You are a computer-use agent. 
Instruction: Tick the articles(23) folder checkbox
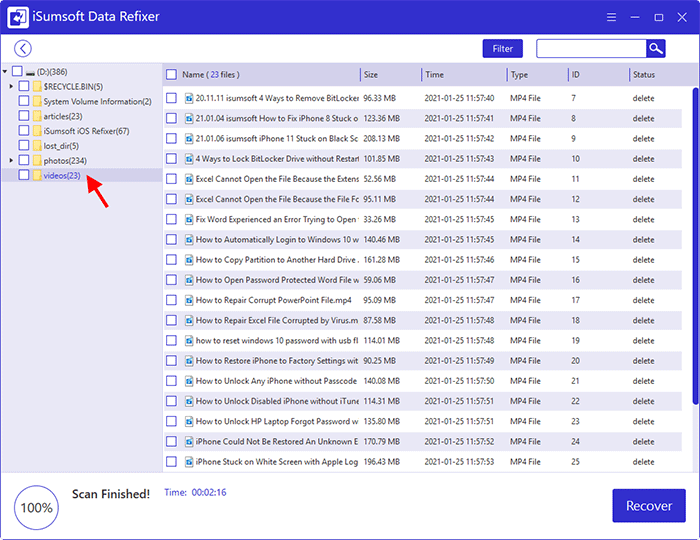click(24, 116)
